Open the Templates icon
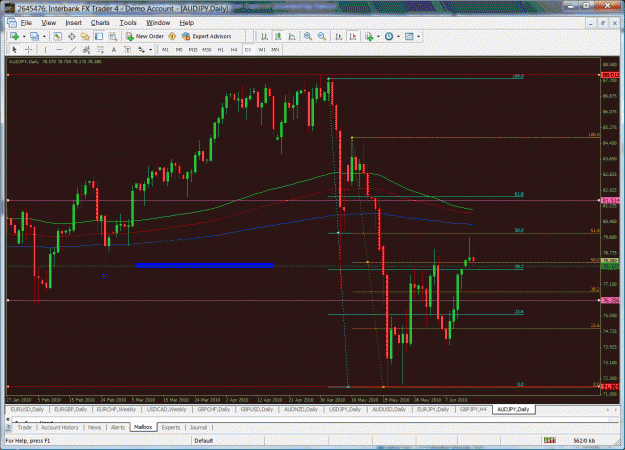Viewport: 625px width, 450px height. (x=409, y=36)
